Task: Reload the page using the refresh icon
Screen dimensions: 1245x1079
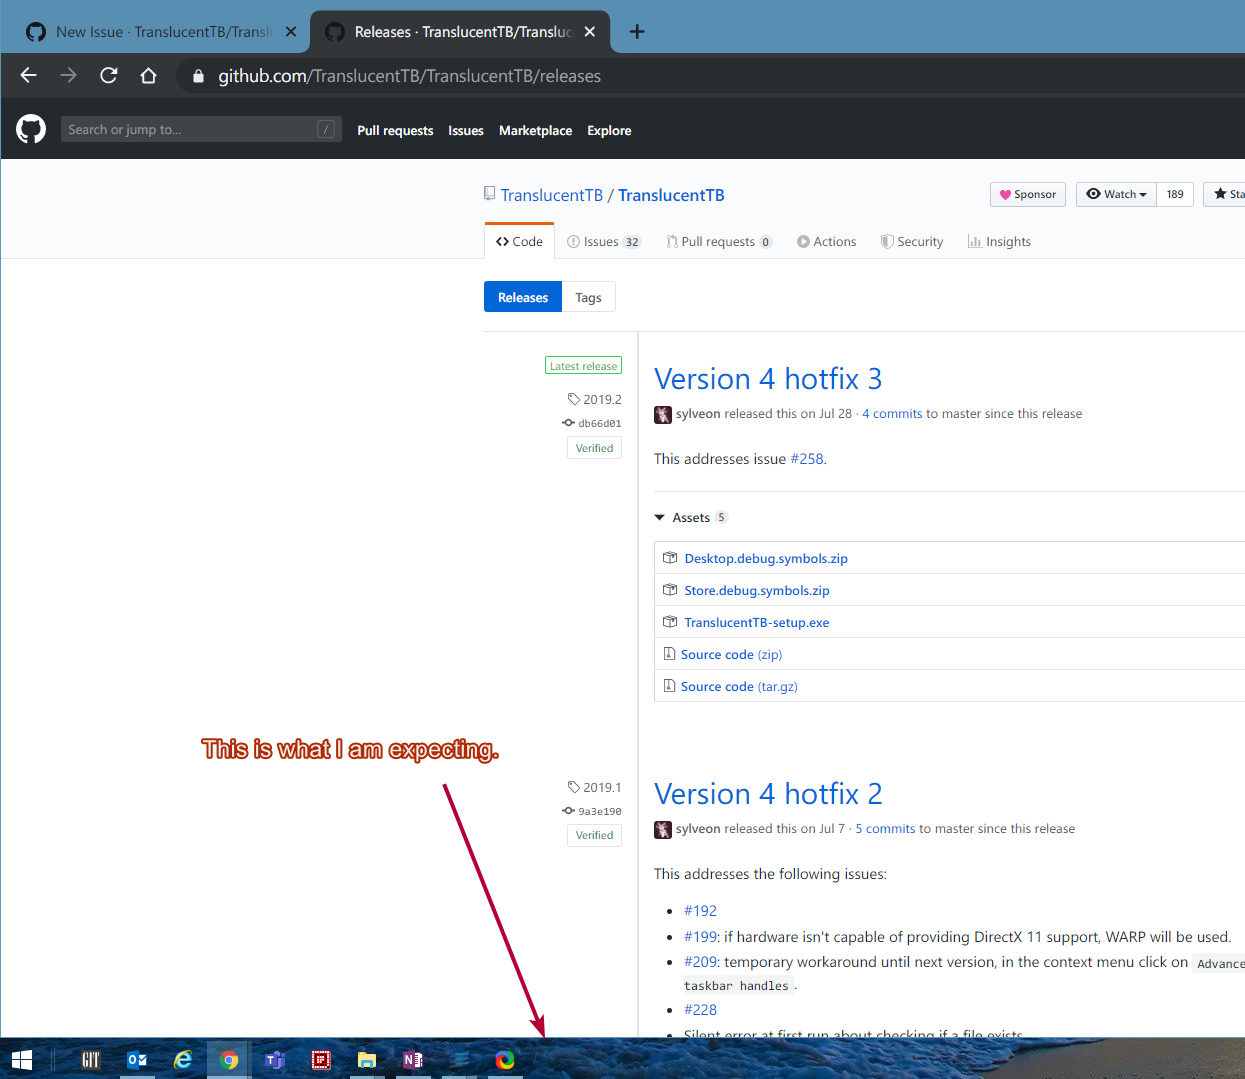Action: (x=108, y=75)
